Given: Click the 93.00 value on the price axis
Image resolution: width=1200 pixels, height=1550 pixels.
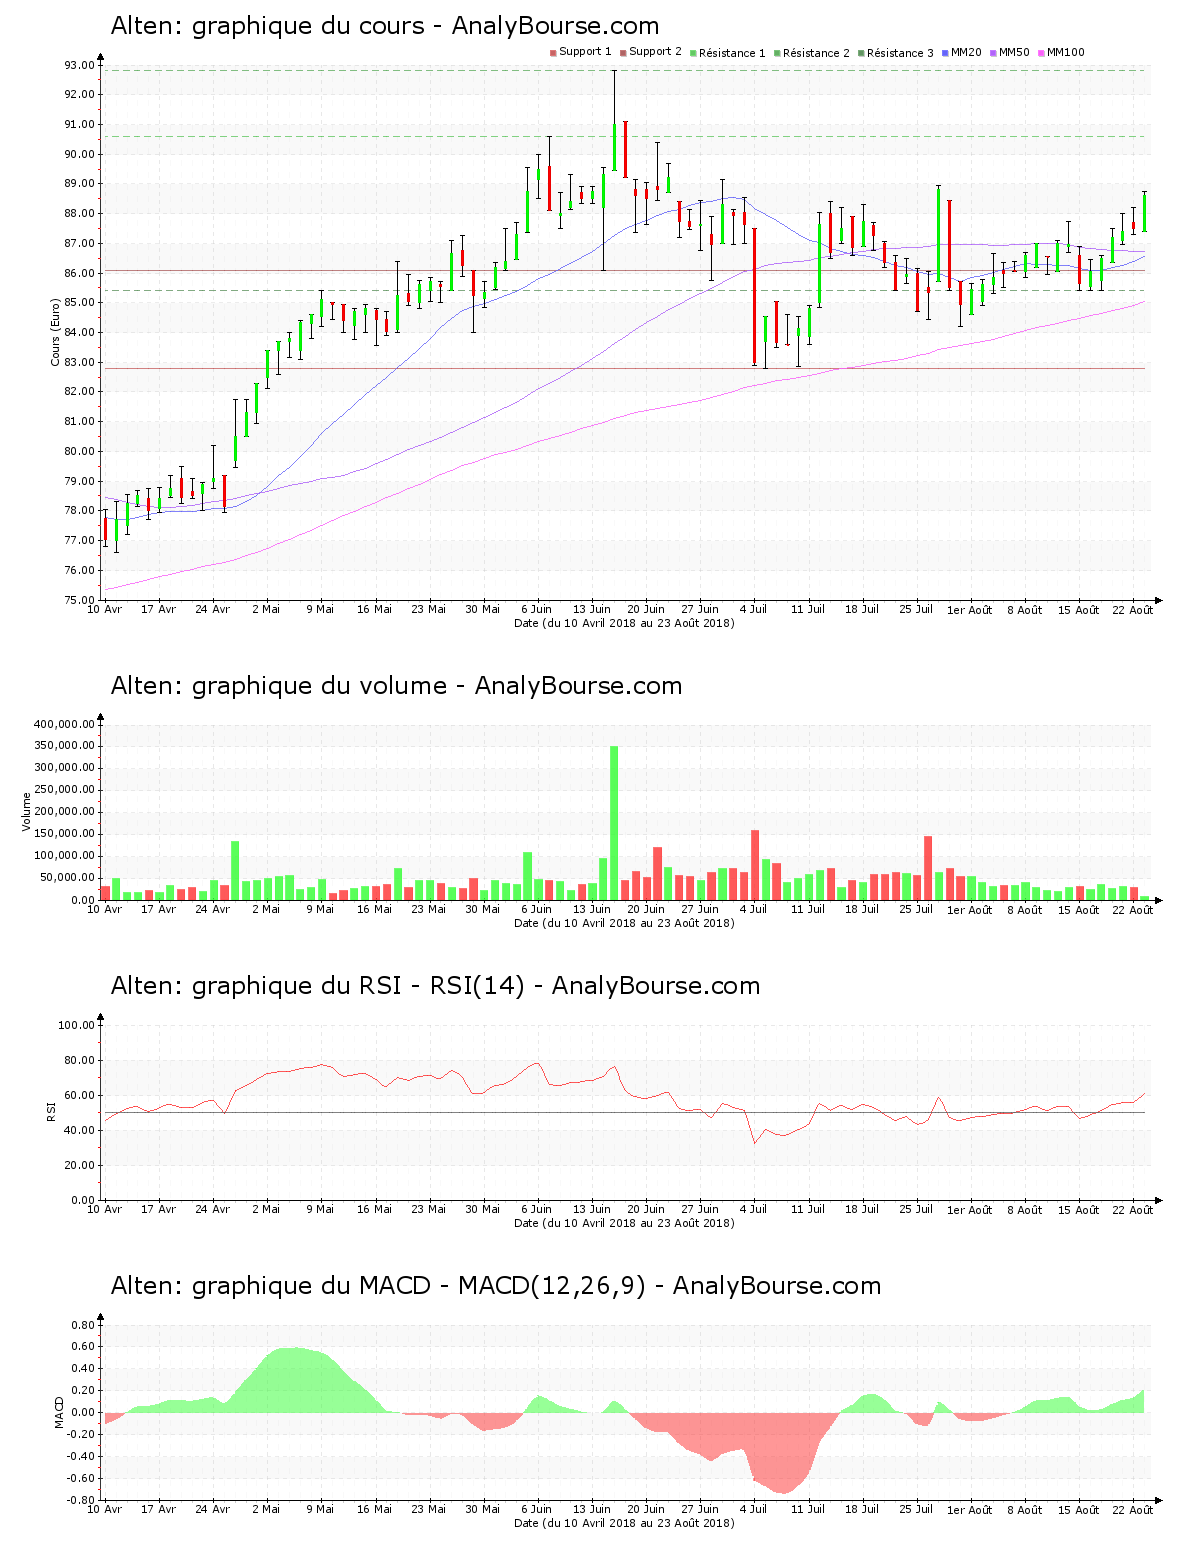Looking at the screenshot, I should [79, 65].
